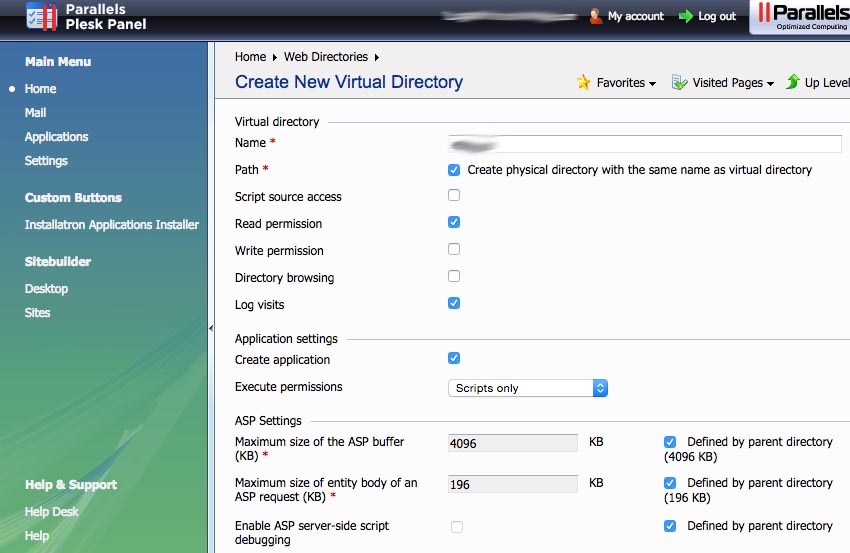Image resolution: width=850 pixels, height=553 pixels.
Task: Click the Application settings section label
Action: pyautogui.click(x=286, y=339)
